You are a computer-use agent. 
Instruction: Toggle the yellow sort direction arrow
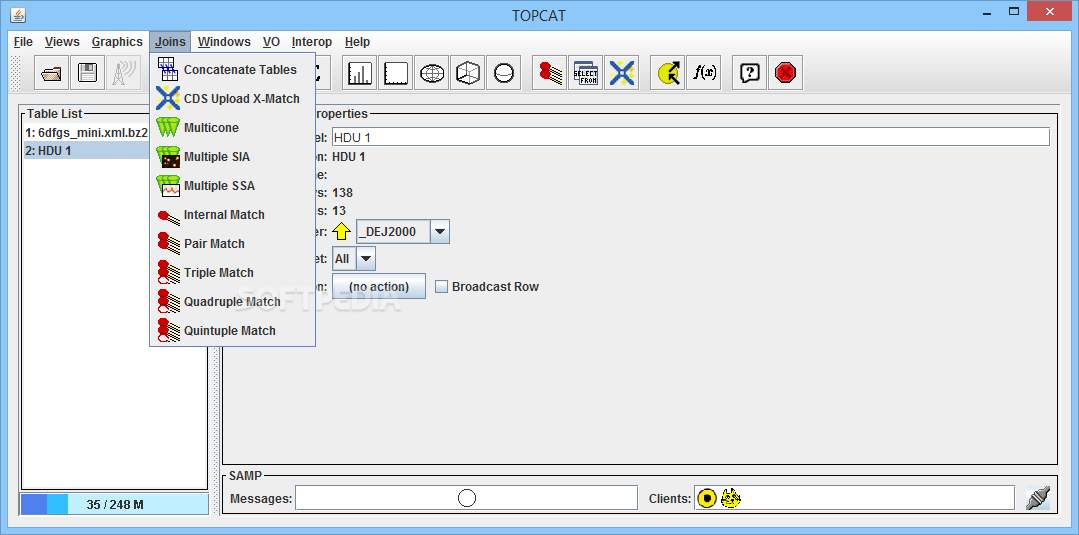pos(341,232)
